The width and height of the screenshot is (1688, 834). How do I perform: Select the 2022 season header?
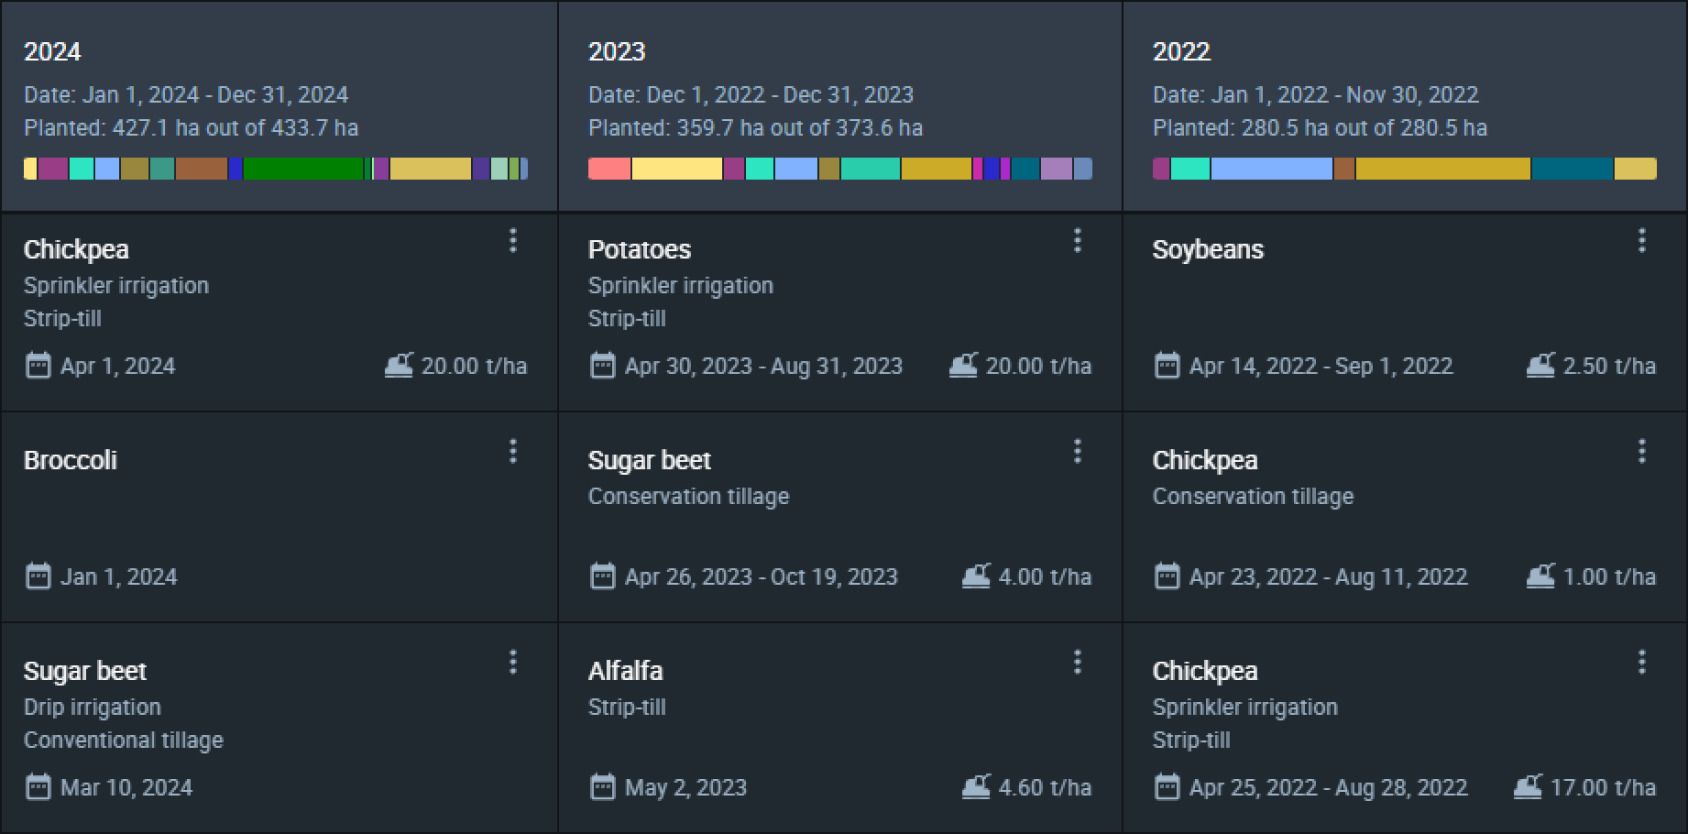point(1405,106)
